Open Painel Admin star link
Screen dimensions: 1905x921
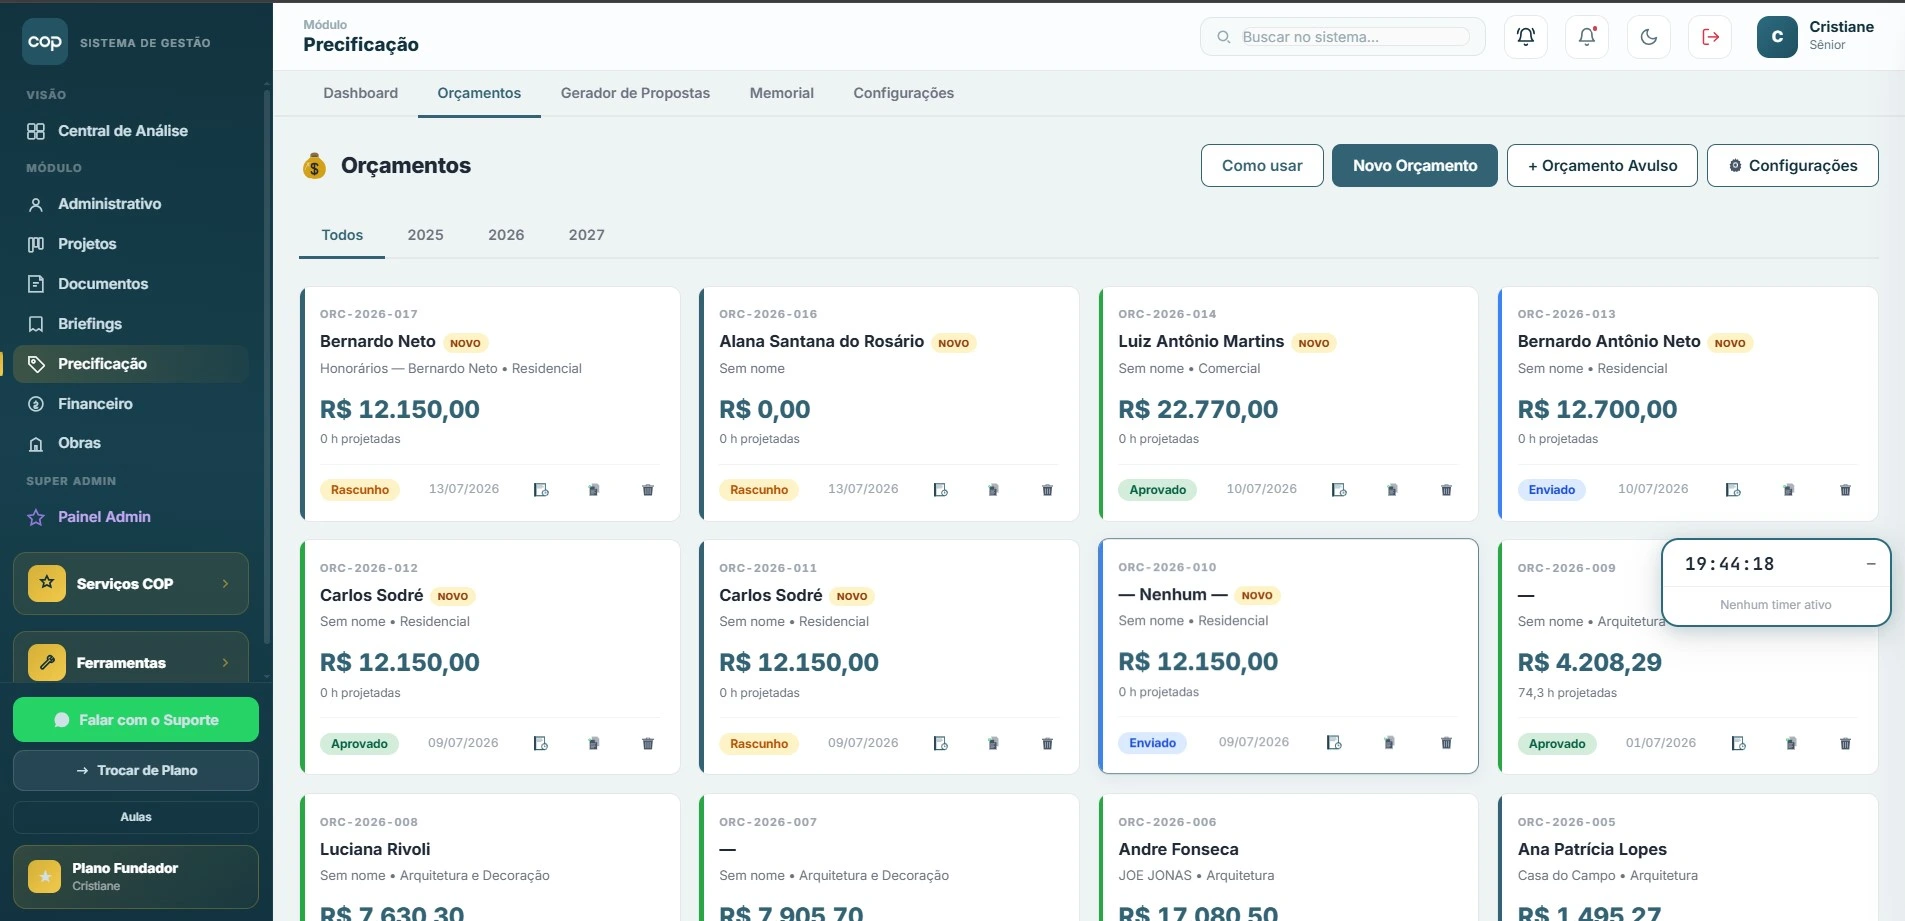tap(104, 517)
